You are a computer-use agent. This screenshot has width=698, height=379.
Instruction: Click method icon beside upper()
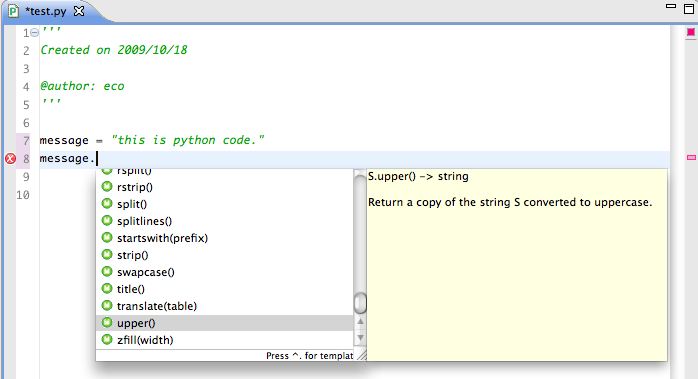(107, 322)
